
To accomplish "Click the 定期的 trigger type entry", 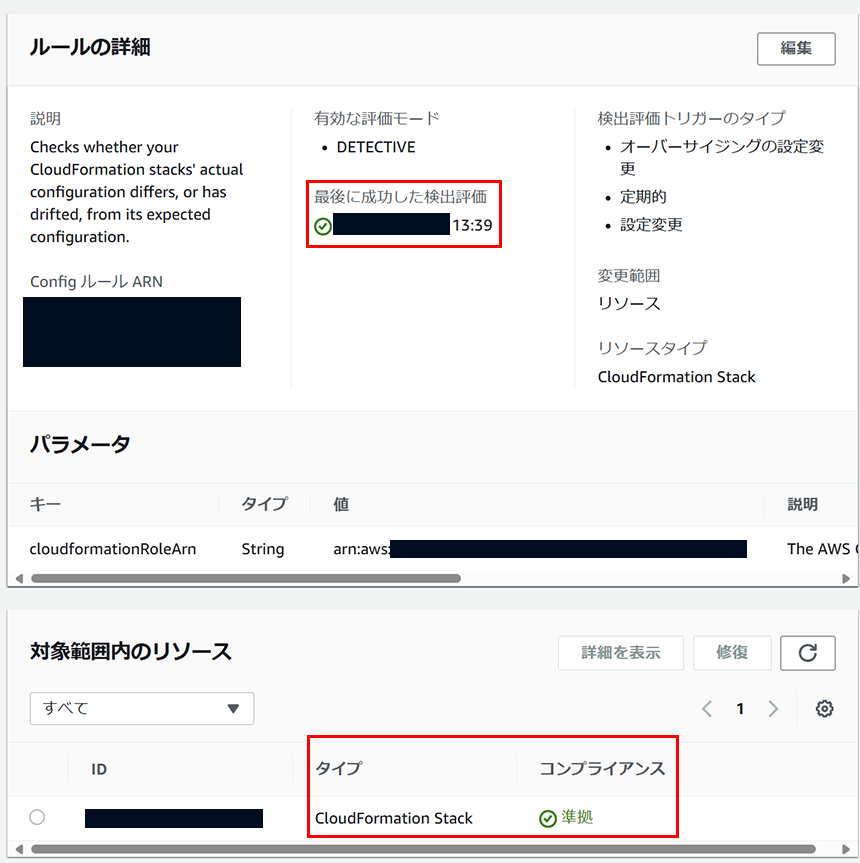I will (x=643, y=196).
